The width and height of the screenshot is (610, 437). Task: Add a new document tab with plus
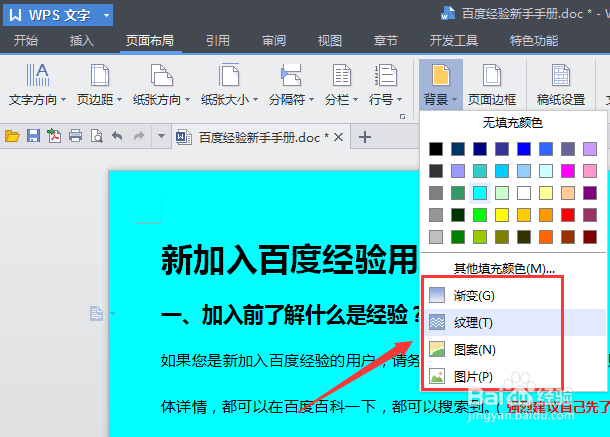[x=365, y=137]
